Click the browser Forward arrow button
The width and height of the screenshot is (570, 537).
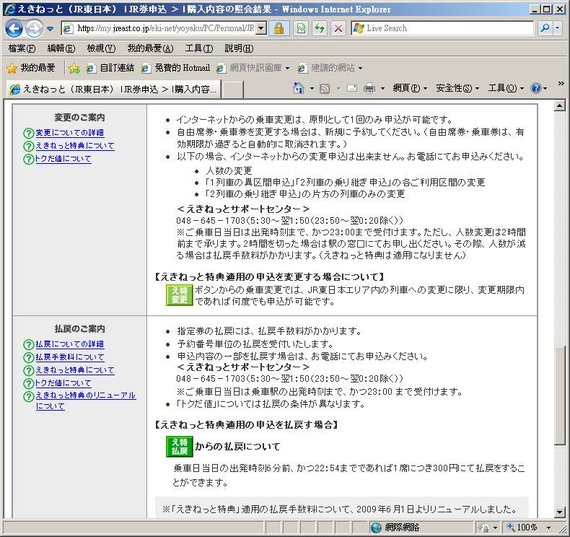(x=34, y=28)
